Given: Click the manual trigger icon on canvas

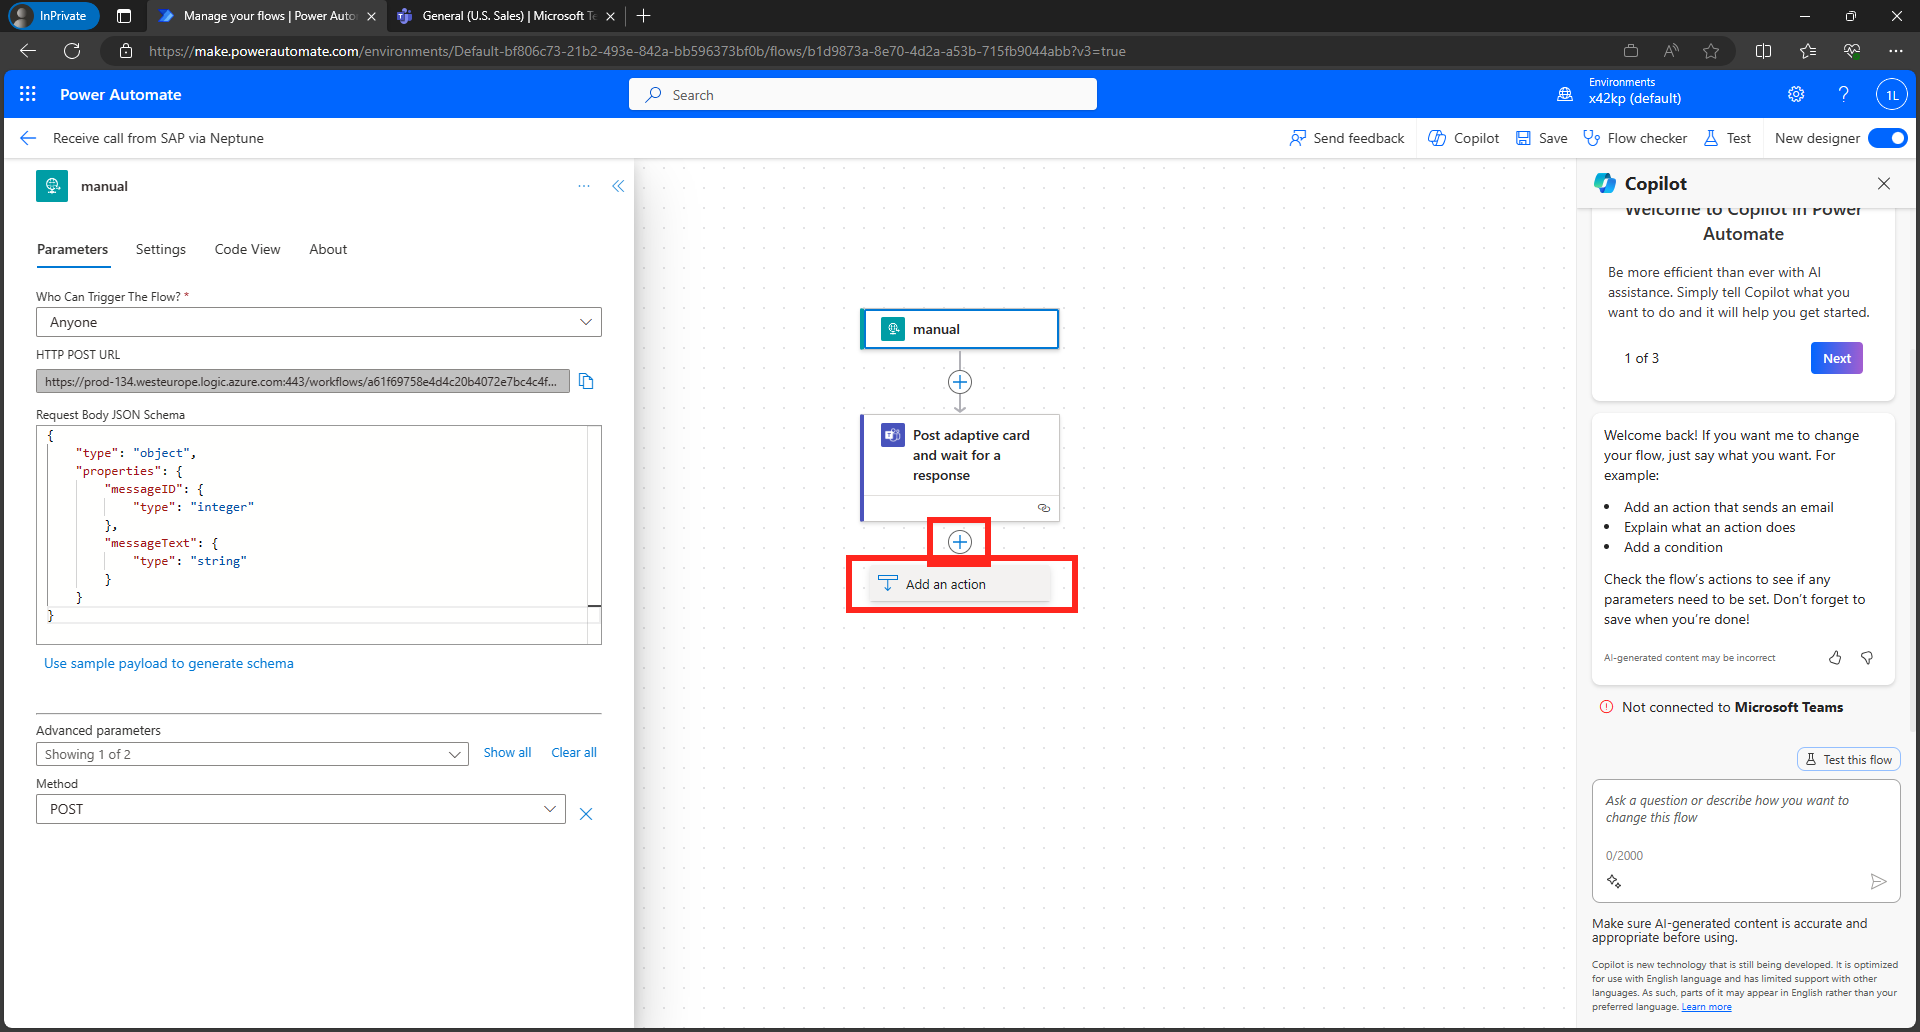Looking at the screenshot, I should [x=893, y=329].
